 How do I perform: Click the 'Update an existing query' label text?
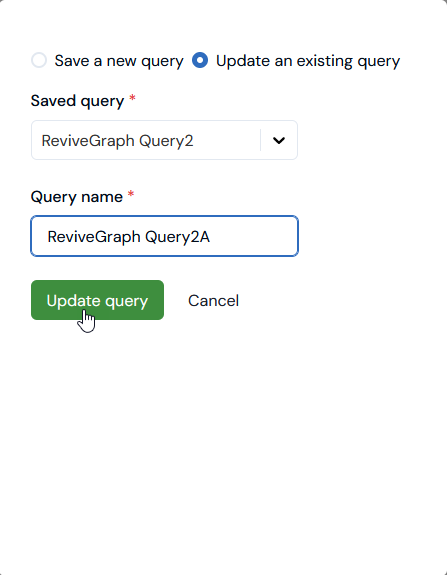point(308,61)
